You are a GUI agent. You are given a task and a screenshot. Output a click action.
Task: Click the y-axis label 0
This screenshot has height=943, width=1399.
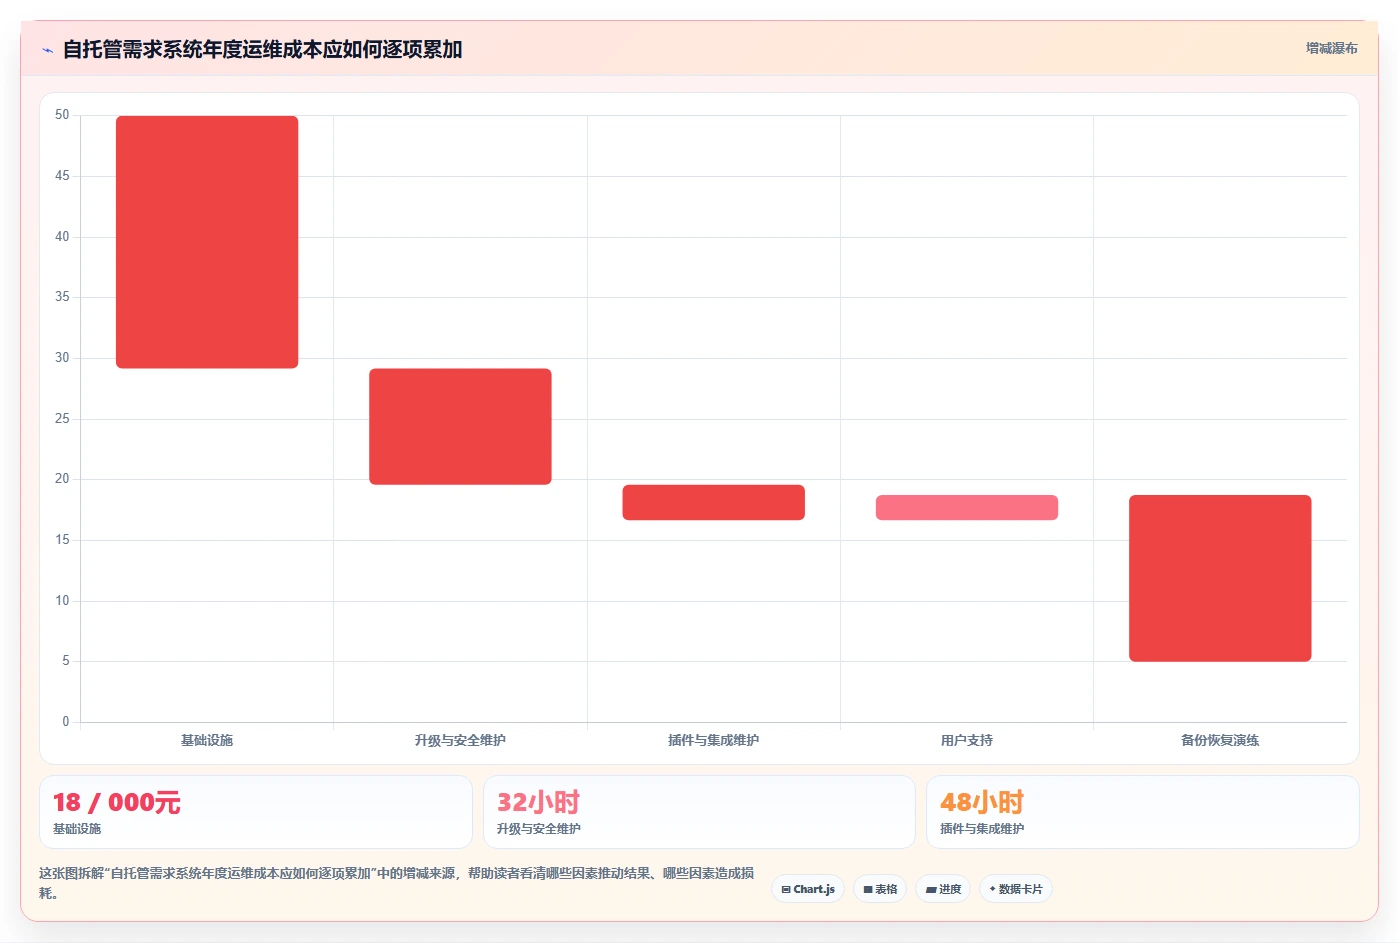[66, 721]
